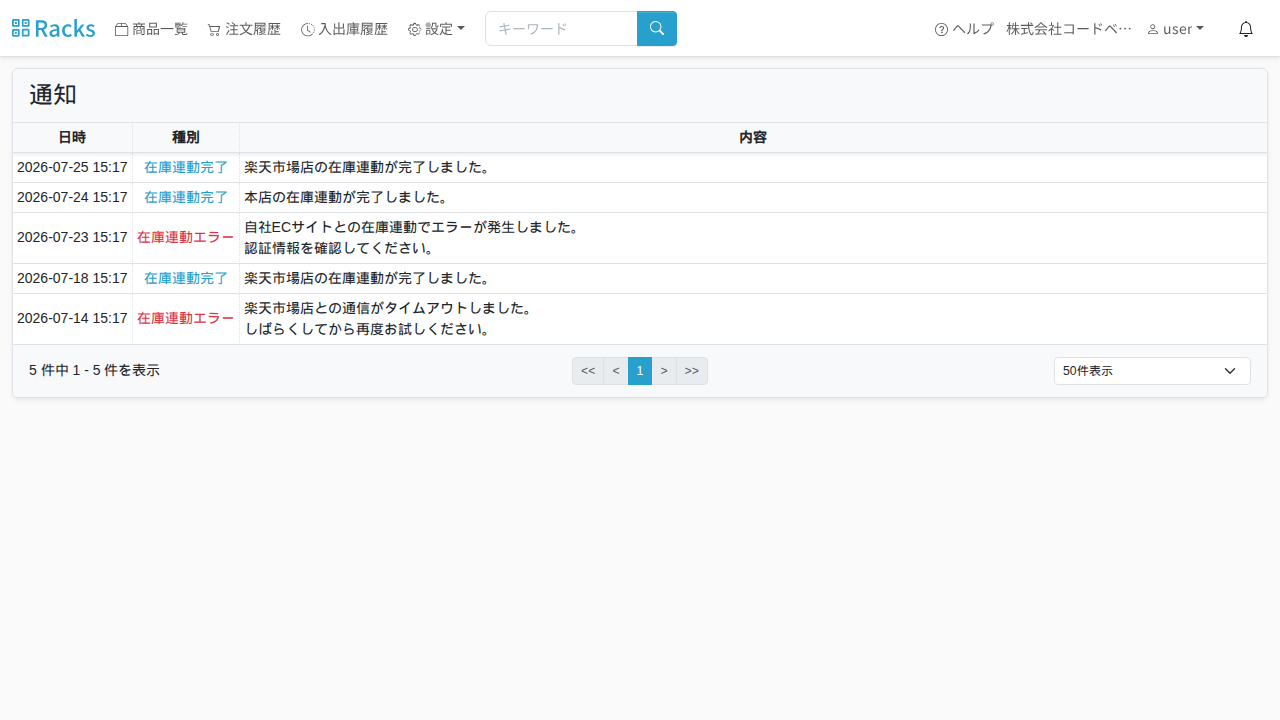Image resolution: width=1280 pixels, height=720 pixels.
Task: Click the Racks logo icon
Action: coord(21,28)
